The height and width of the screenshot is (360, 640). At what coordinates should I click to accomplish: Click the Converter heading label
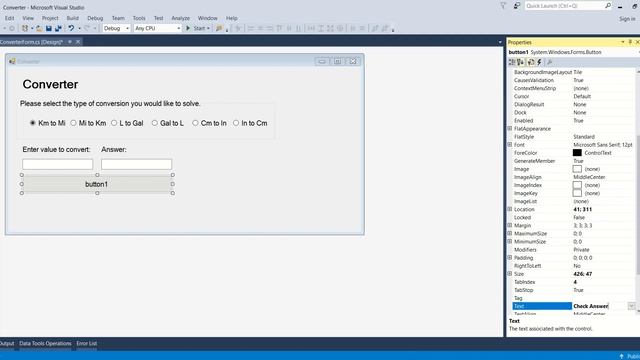[50, 84]
